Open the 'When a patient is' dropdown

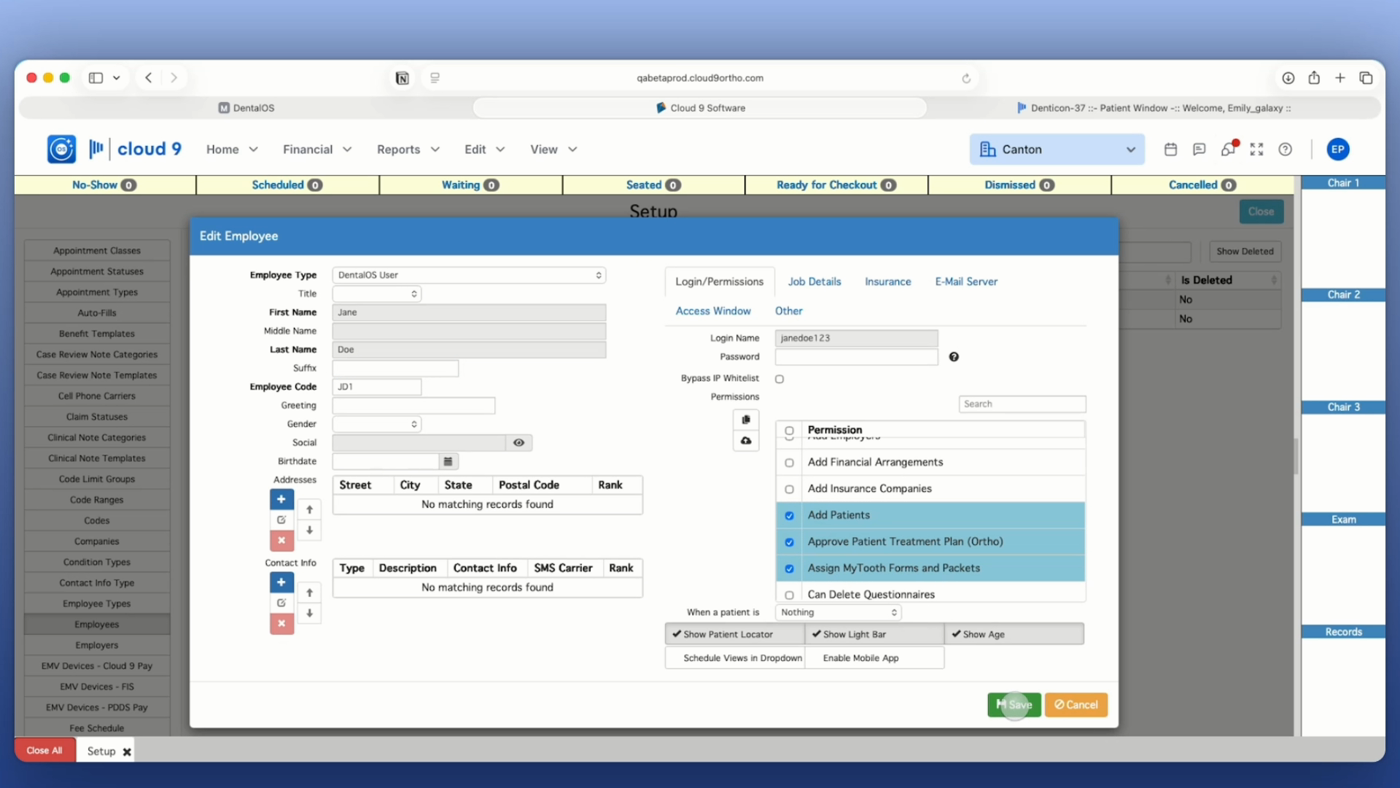point(838,612)
